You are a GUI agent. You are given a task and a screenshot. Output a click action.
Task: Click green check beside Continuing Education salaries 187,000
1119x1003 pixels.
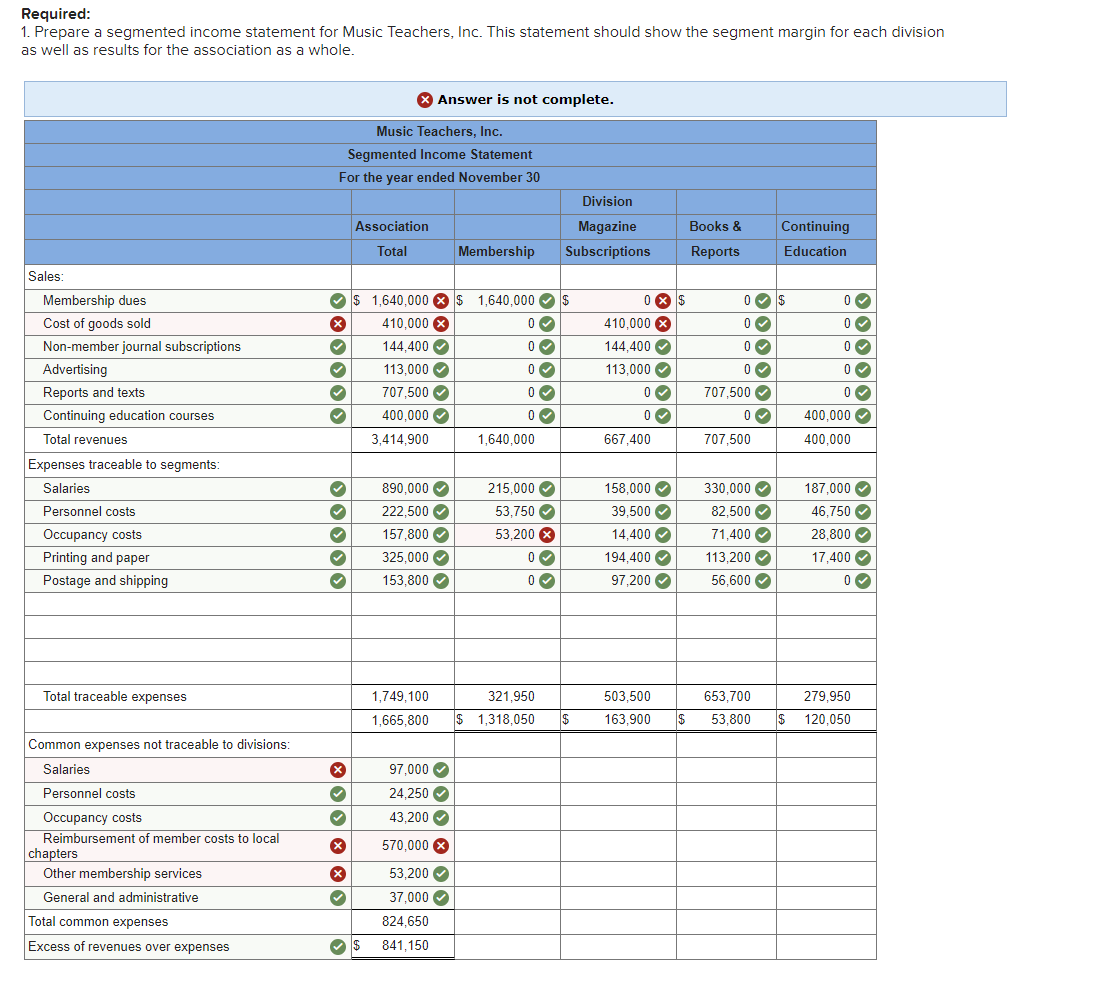coord(863,488)
